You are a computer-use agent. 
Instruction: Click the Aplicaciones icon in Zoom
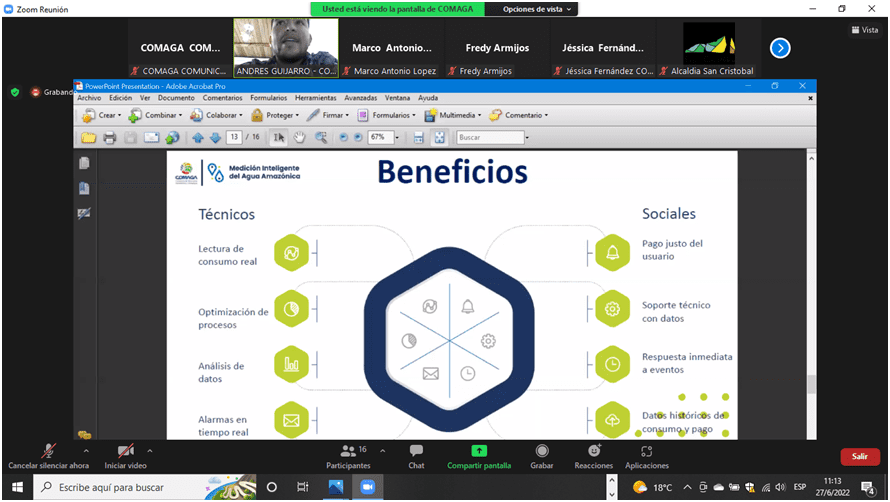point(647,452)
